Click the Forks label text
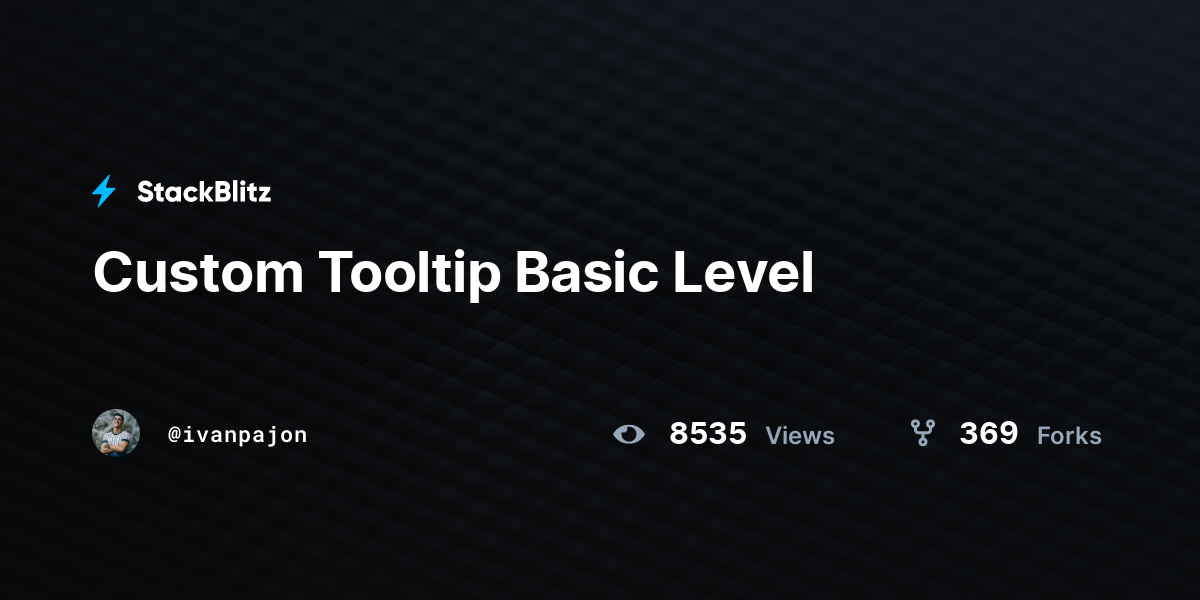Image resolution: width=1200 pixels, height=600 pixels. pos(1069,436)
